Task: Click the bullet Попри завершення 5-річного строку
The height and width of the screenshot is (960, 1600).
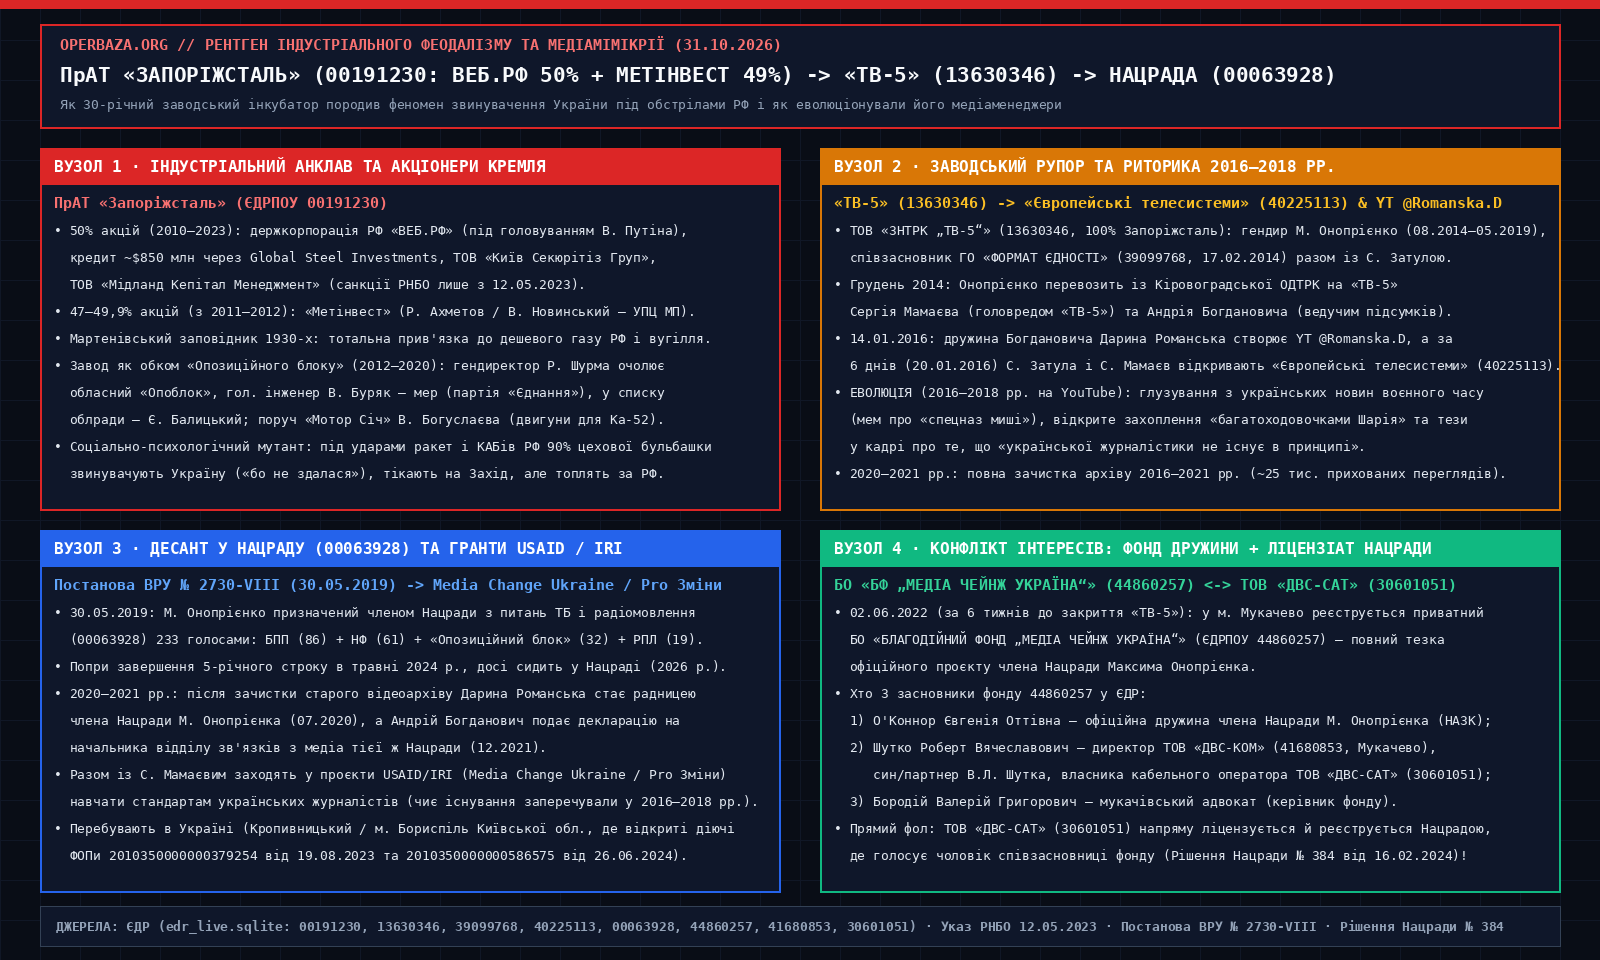Action: 390,667
